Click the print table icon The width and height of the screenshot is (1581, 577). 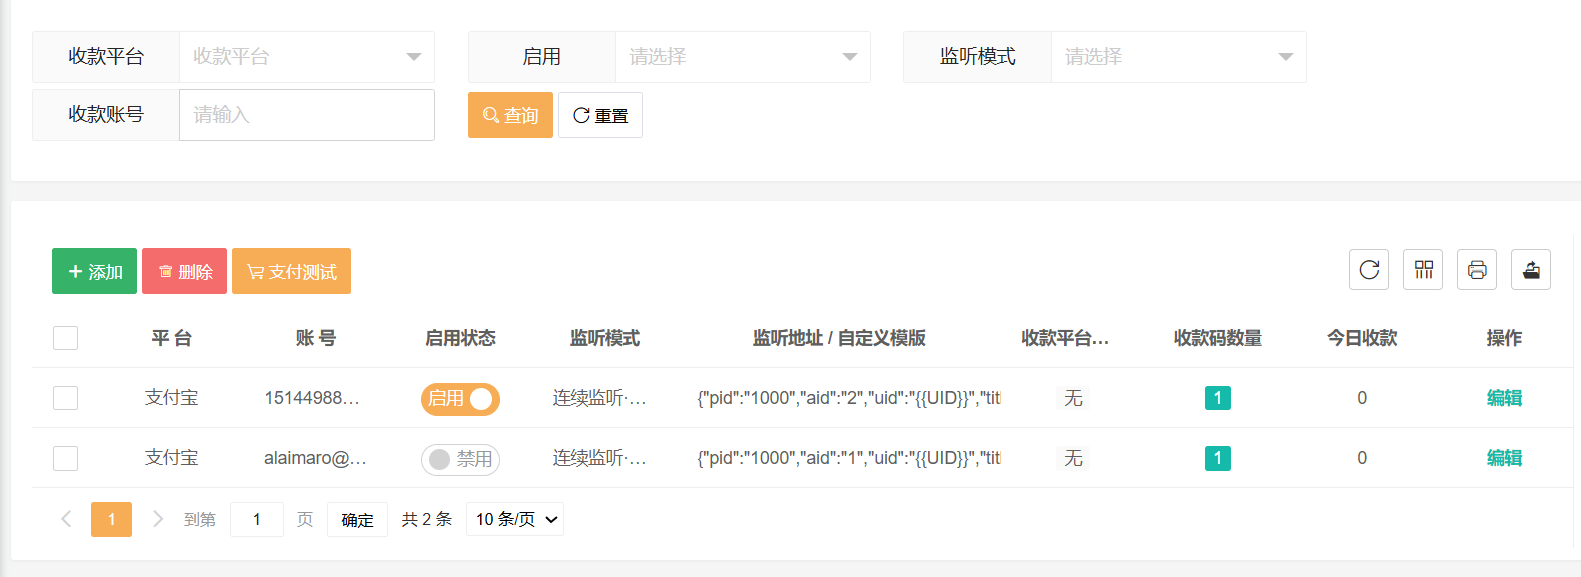[x=1476, y=270]
